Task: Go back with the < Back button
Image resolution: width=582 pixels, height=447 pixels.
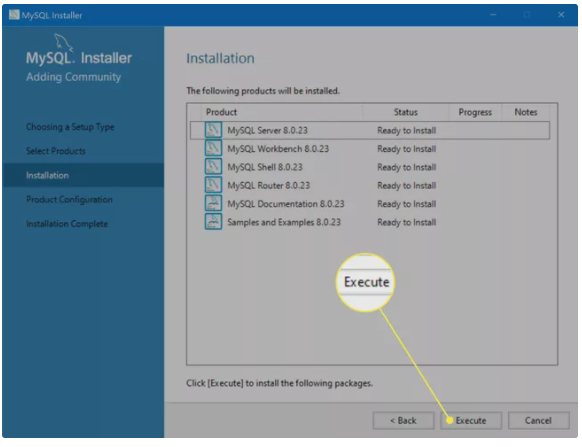Action: 403,420
